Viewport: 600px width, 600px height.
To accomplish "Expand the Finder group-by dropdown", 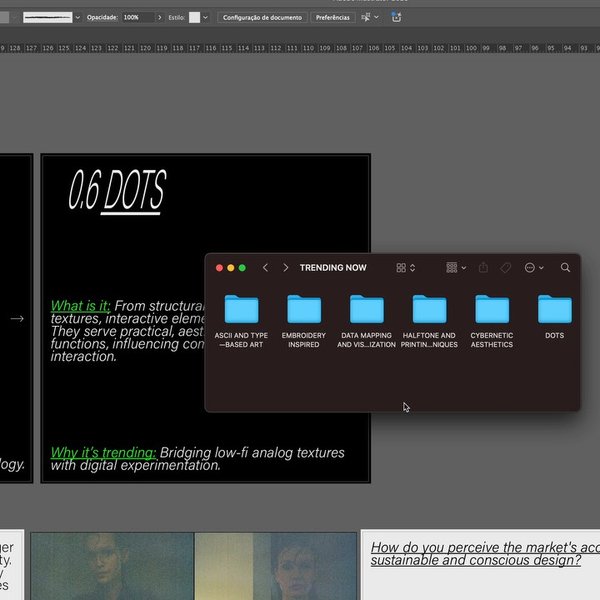I will pyautogui.click(x=456, y=268).
